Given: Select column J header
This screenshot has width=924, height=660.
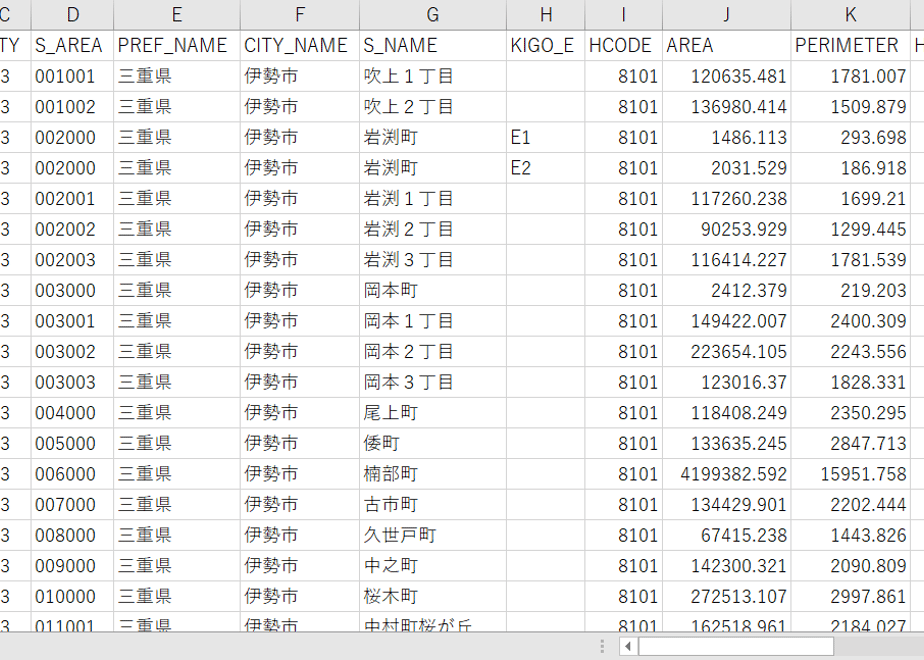Looking at the screenshot, I should 727,15.
